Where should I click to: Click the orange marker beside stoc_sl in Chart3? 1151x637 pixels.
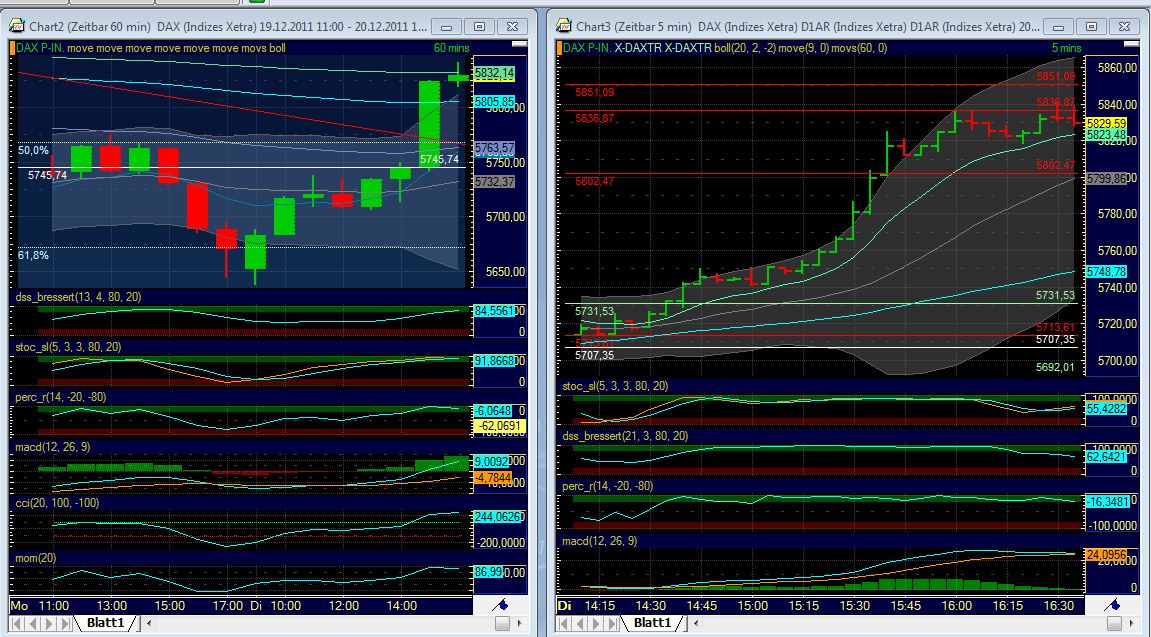[560, 385]
